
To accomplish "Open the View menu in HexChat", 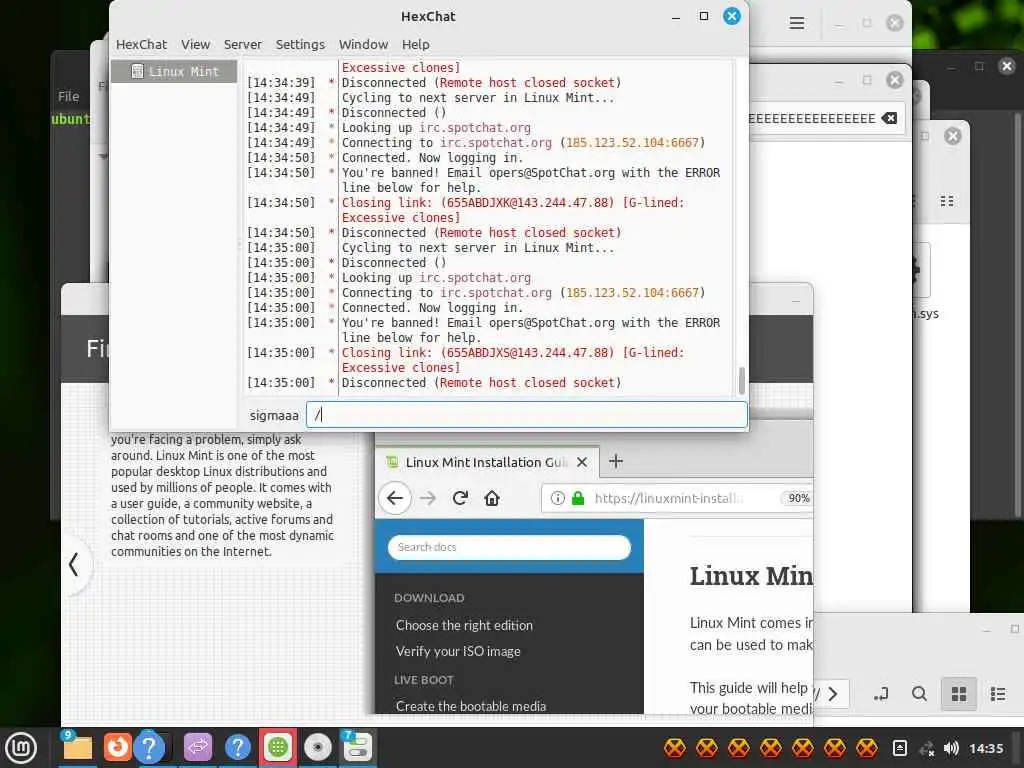I will click(x=195, y=44).
